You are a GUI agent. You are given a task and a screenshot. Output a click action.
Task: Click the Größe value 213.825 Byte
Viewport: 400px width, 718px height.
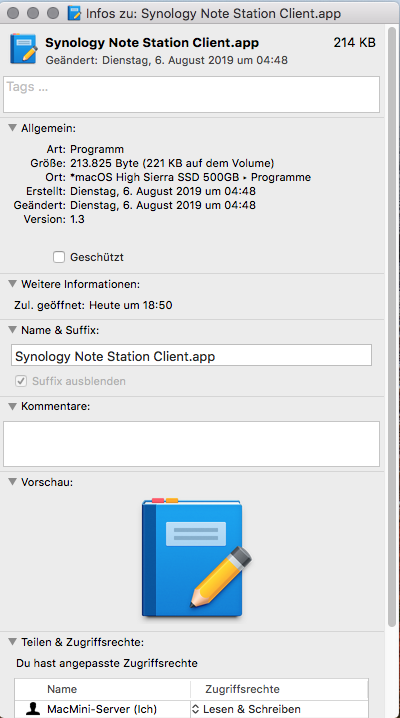172,163
